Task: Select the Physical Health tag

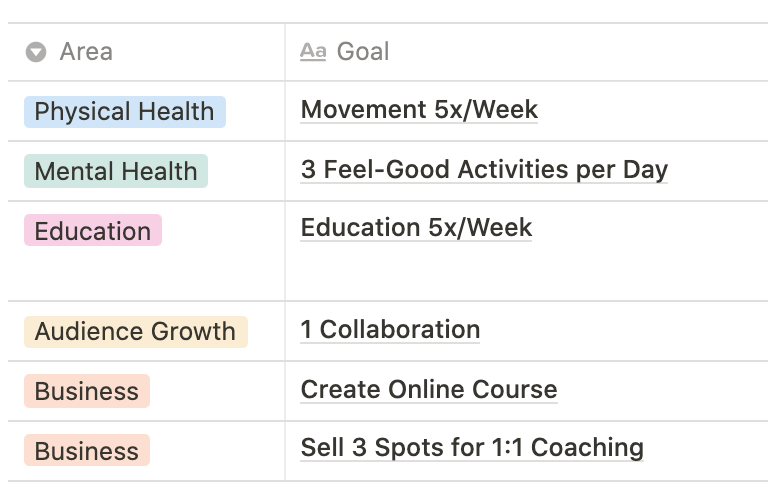Action: click(x=125, y=112)
